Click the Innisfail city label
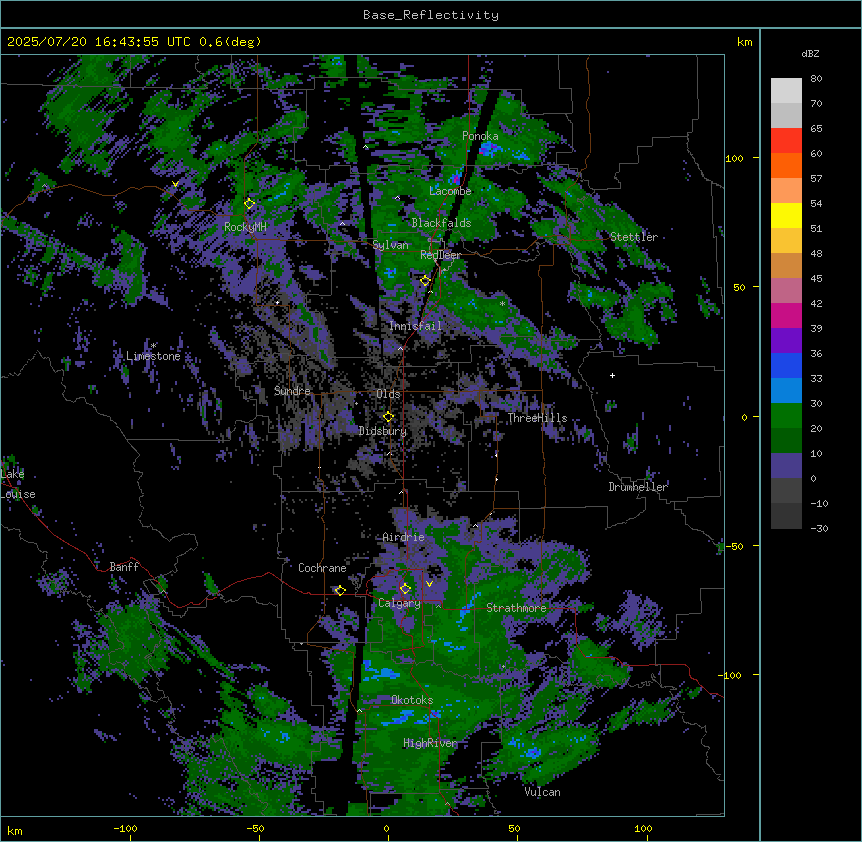The image size is (862, 842). pos(415,326)
